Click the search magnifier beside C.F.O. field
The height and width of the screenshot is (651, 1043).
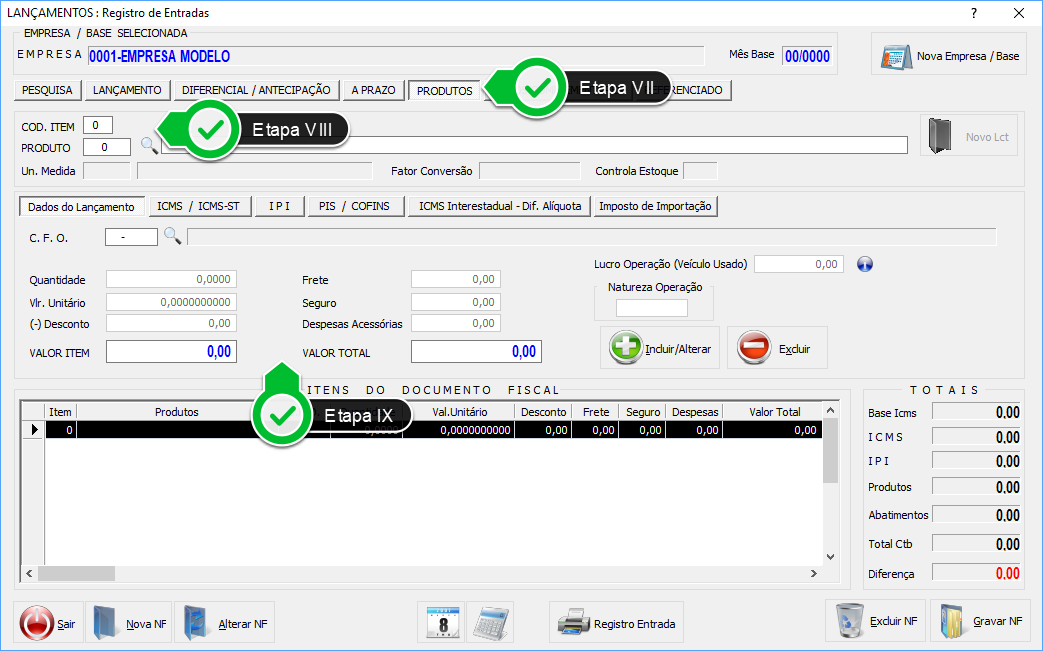(x=172, y=236)
